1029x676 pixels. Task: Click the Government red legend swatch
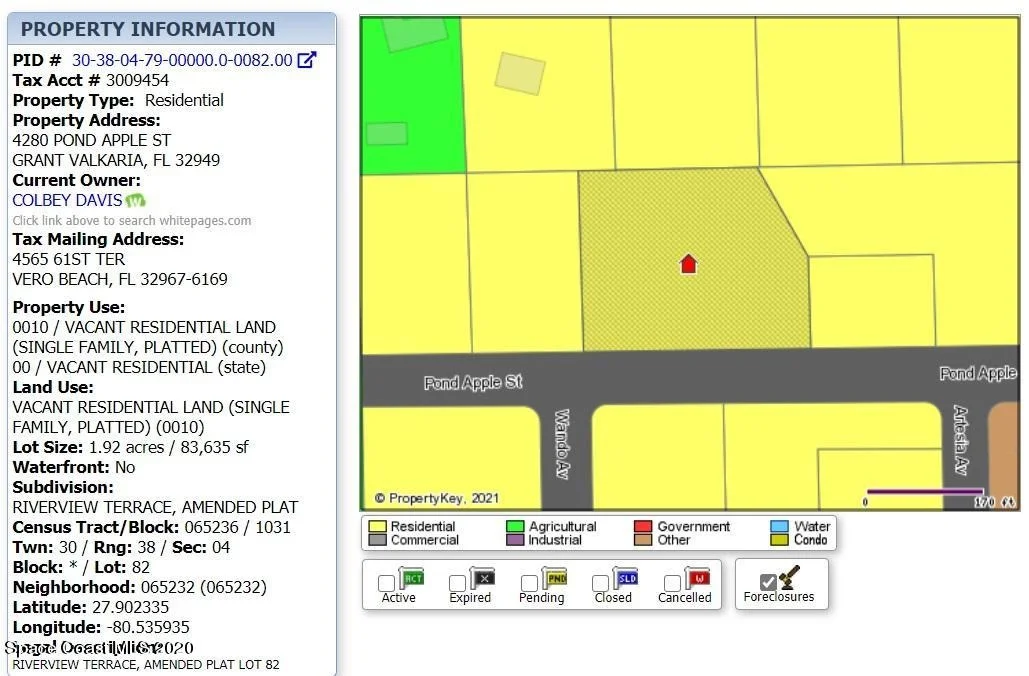point(643,526)
